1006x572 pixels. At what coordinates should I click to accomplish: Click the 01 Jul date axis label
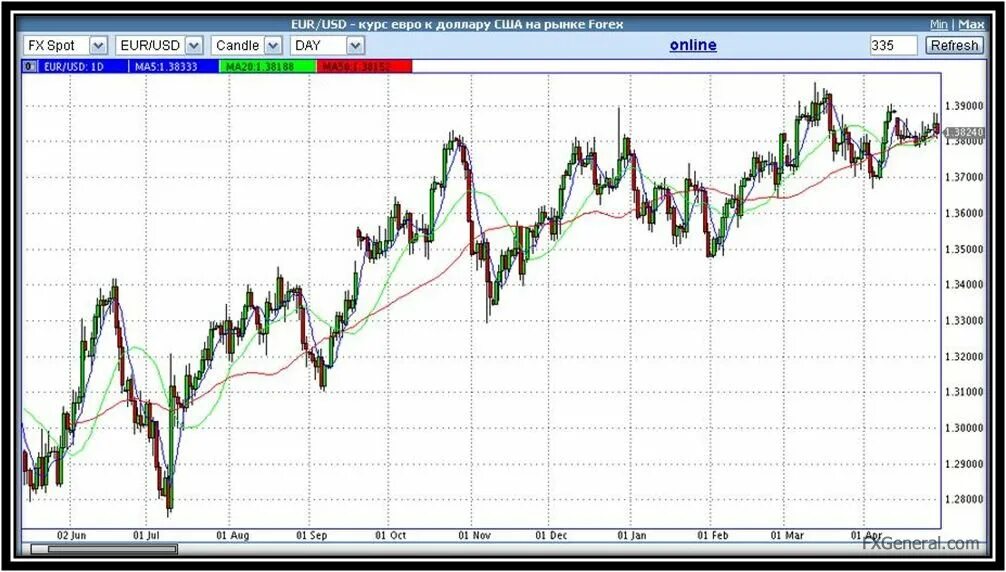coord(148,535)
